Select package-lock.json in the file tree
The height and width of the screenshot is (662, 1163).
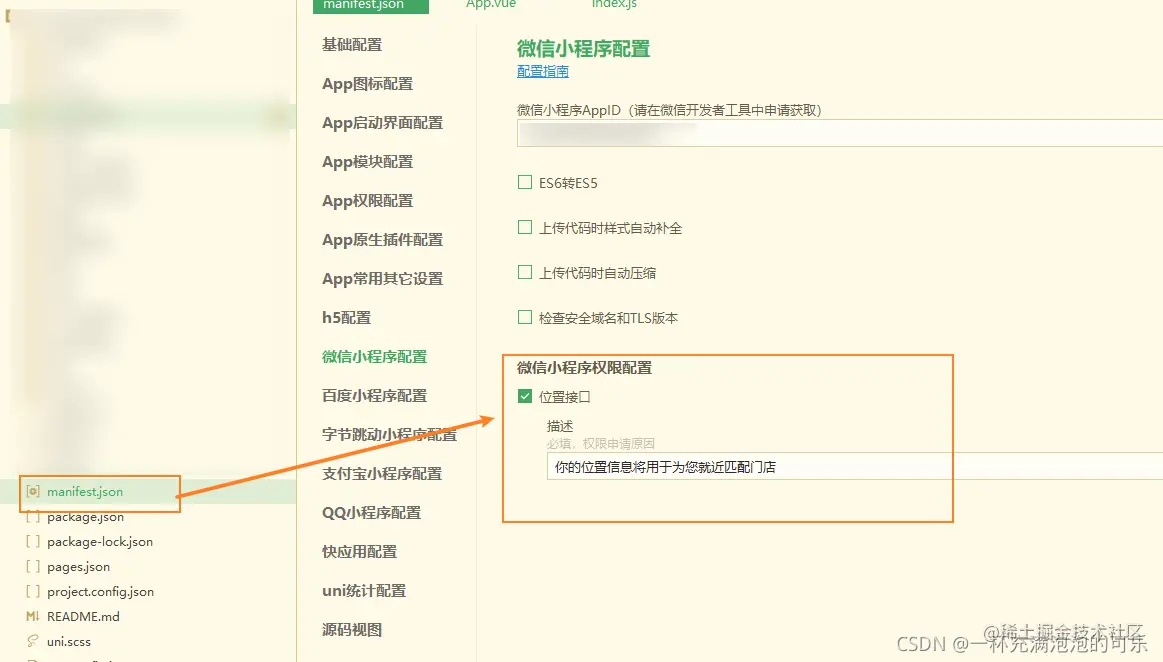(100, 542)
